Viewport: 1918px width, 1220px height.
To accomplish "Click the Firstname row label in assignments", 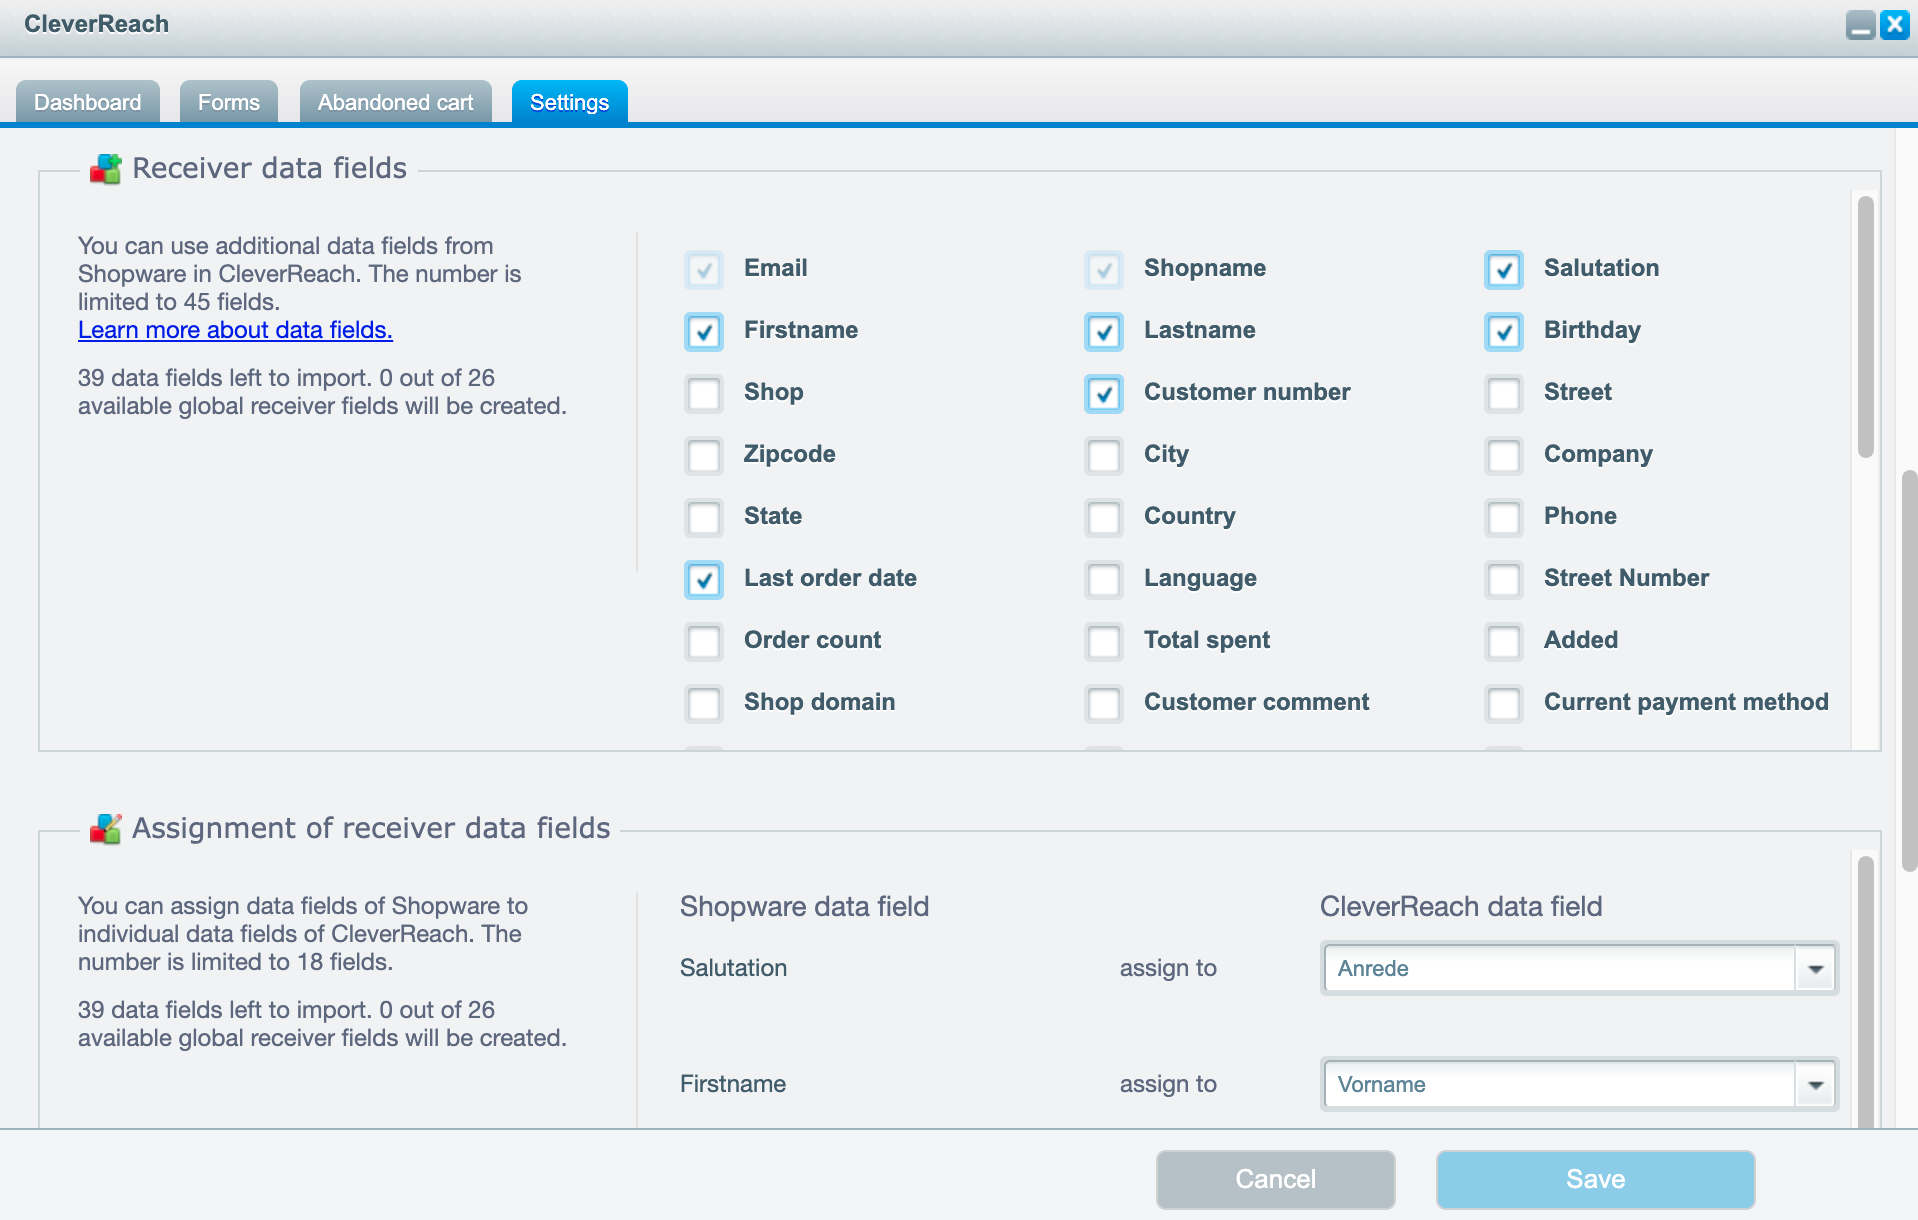I will (x=733, y=1084).
